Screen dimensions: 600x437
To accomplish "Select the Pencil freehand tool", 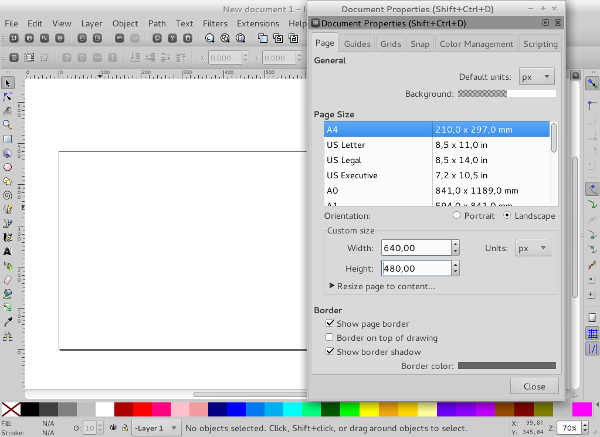I will pyautogui.click(x=8, y=209).
